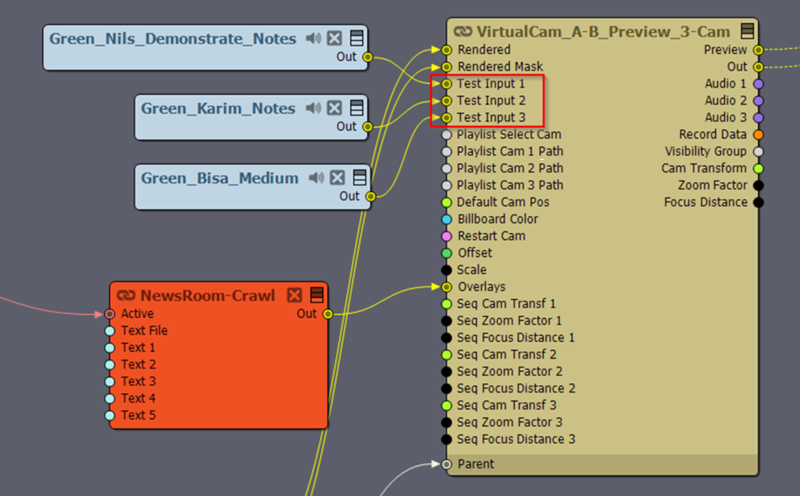Screen dimensions: 800x496
Task: Toggle active X icon on Green_Nils_Demonstrate_Notes node
Action: point(335,38)
